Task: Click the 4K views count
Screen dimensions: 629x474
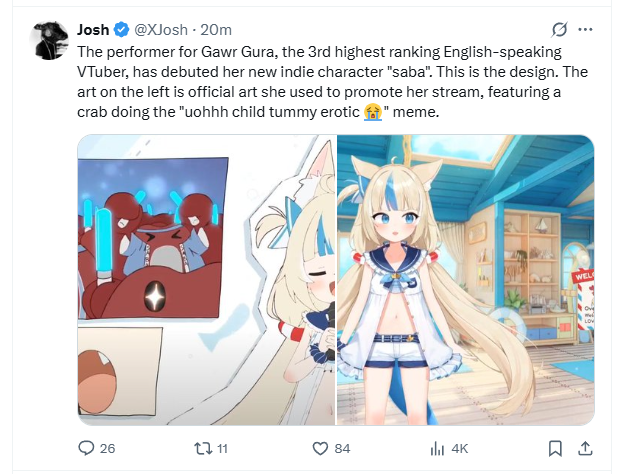Action: point(460,448)
